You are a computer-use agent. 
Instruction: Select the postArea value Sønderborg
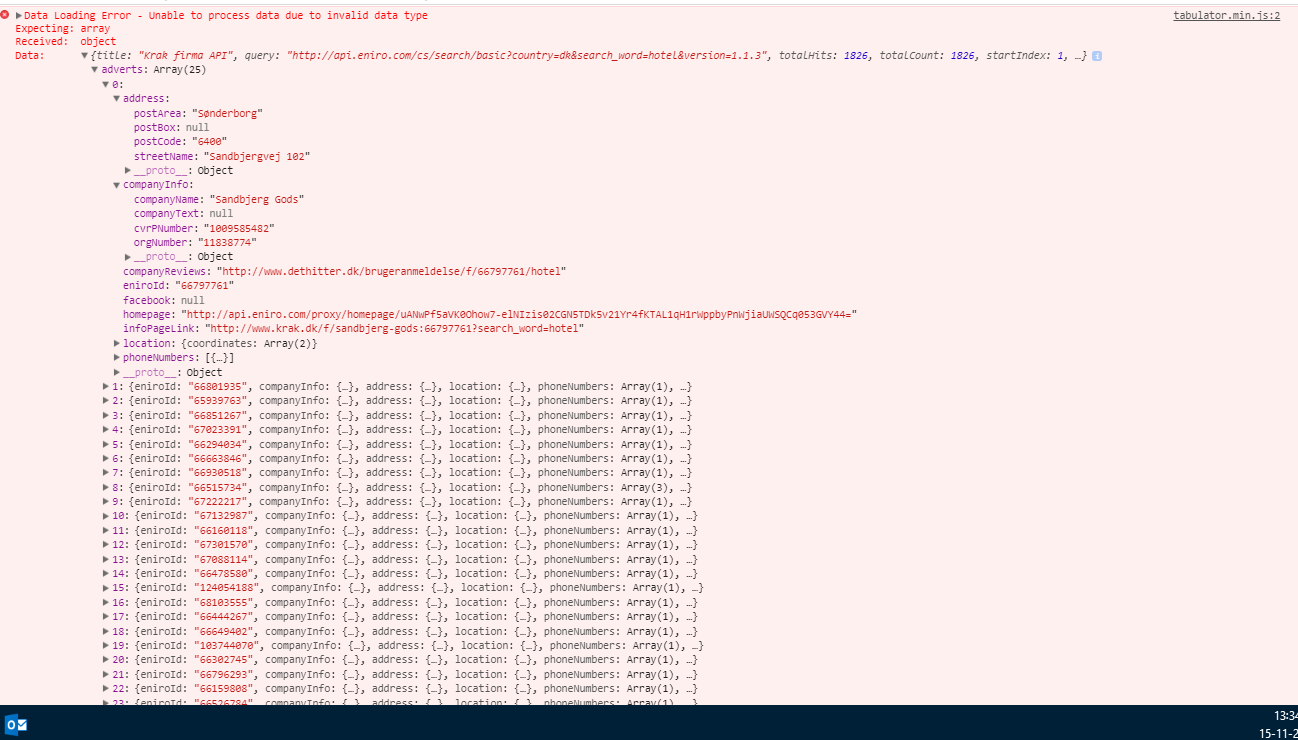click(x=225, y=113)
